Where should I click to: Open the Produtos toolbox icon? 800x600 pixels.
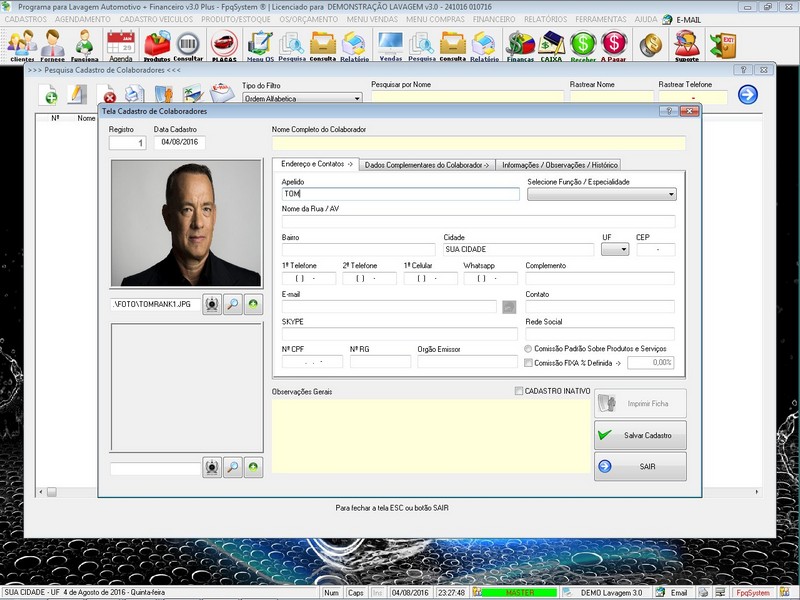coord(157,45)
